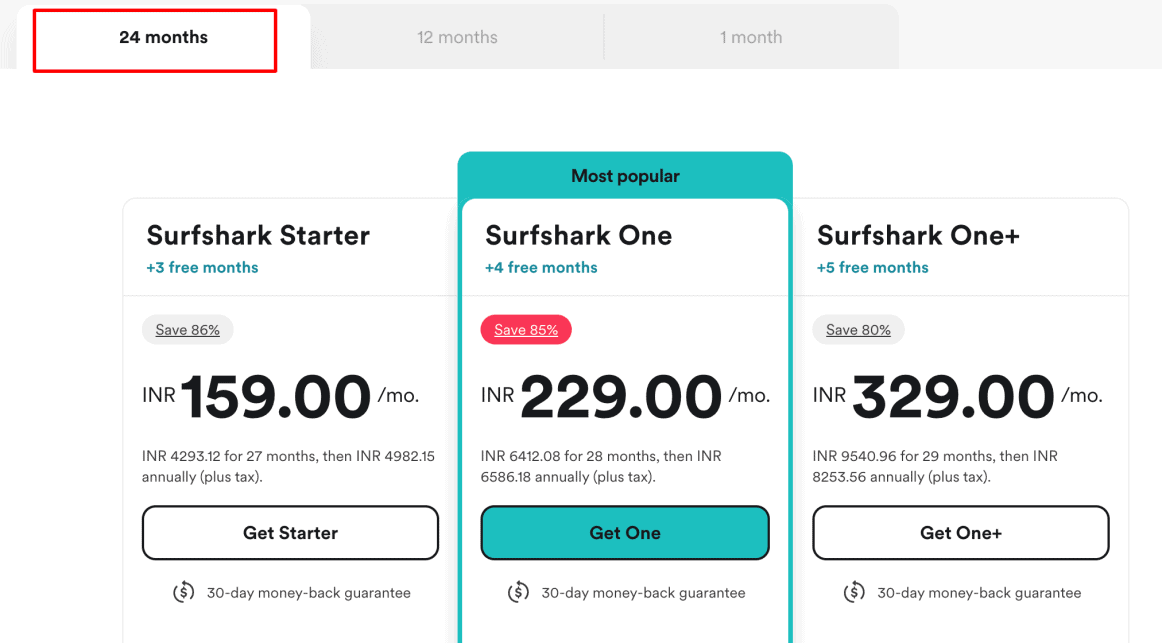Switch to the 1 month tab
1162x643 pixels.
click(x=751, y=38)
